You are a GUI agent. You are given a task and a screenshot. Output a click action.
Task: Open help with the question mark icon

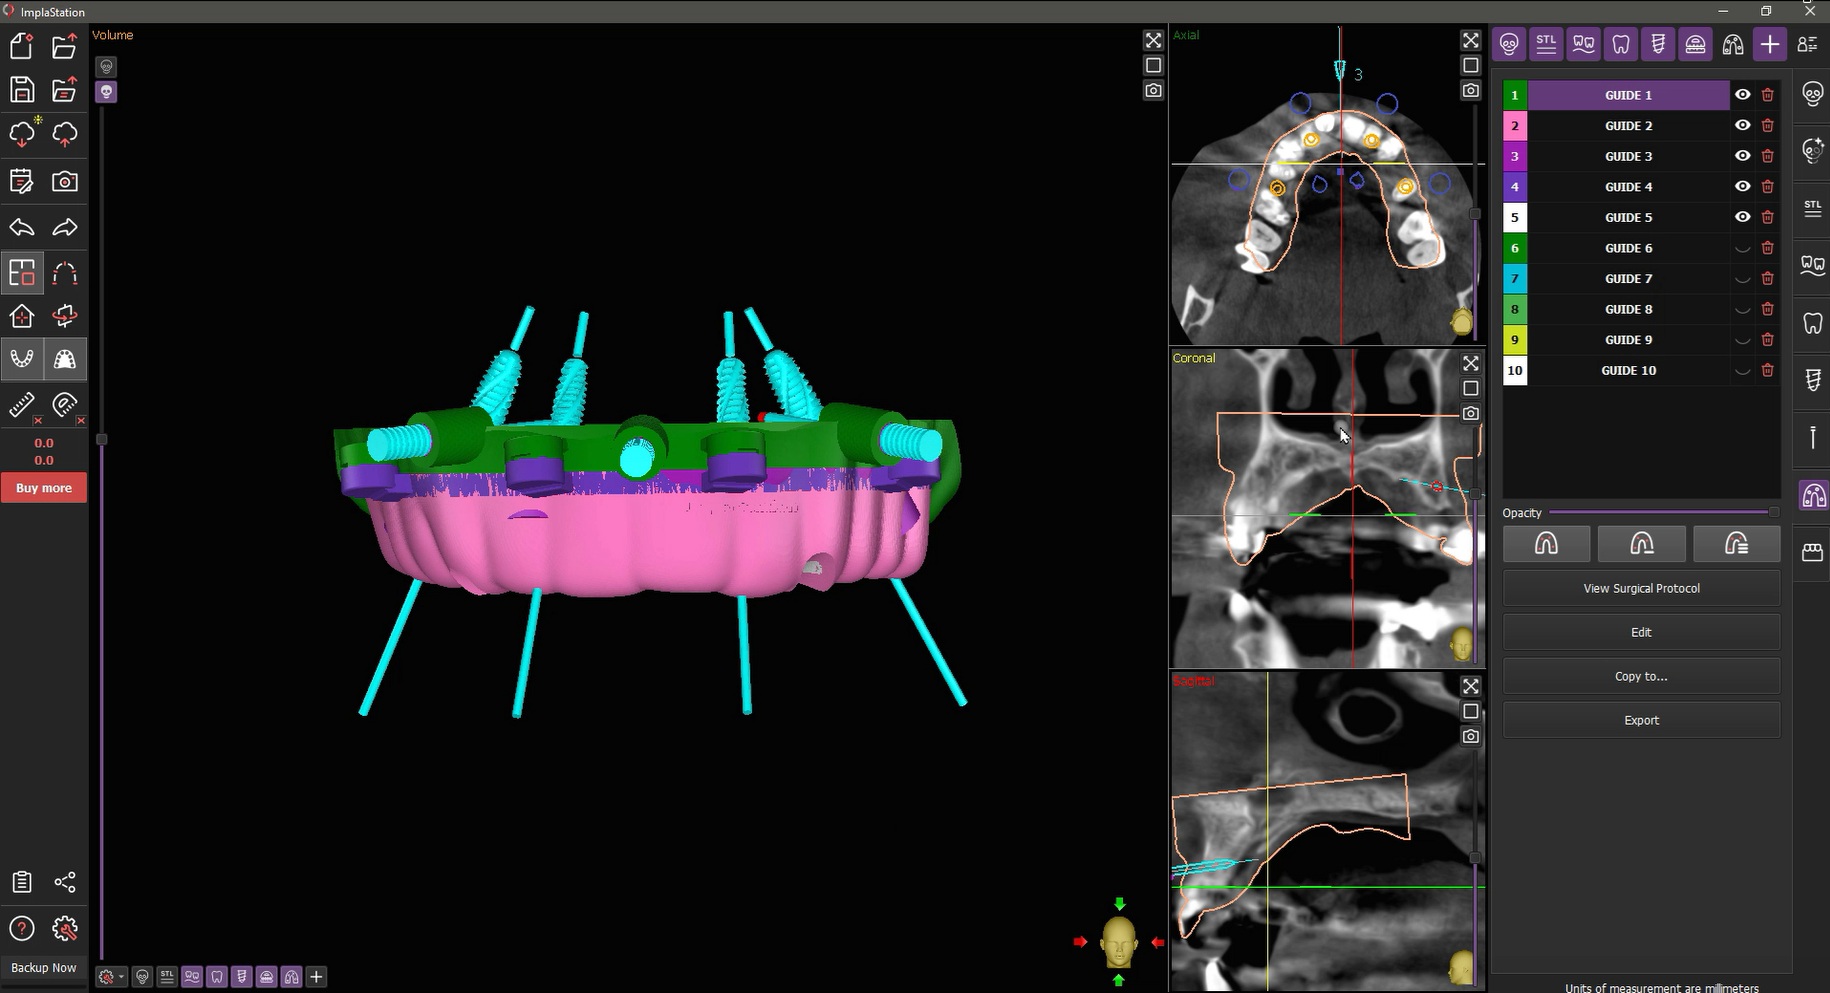click(x=22, y=929)
